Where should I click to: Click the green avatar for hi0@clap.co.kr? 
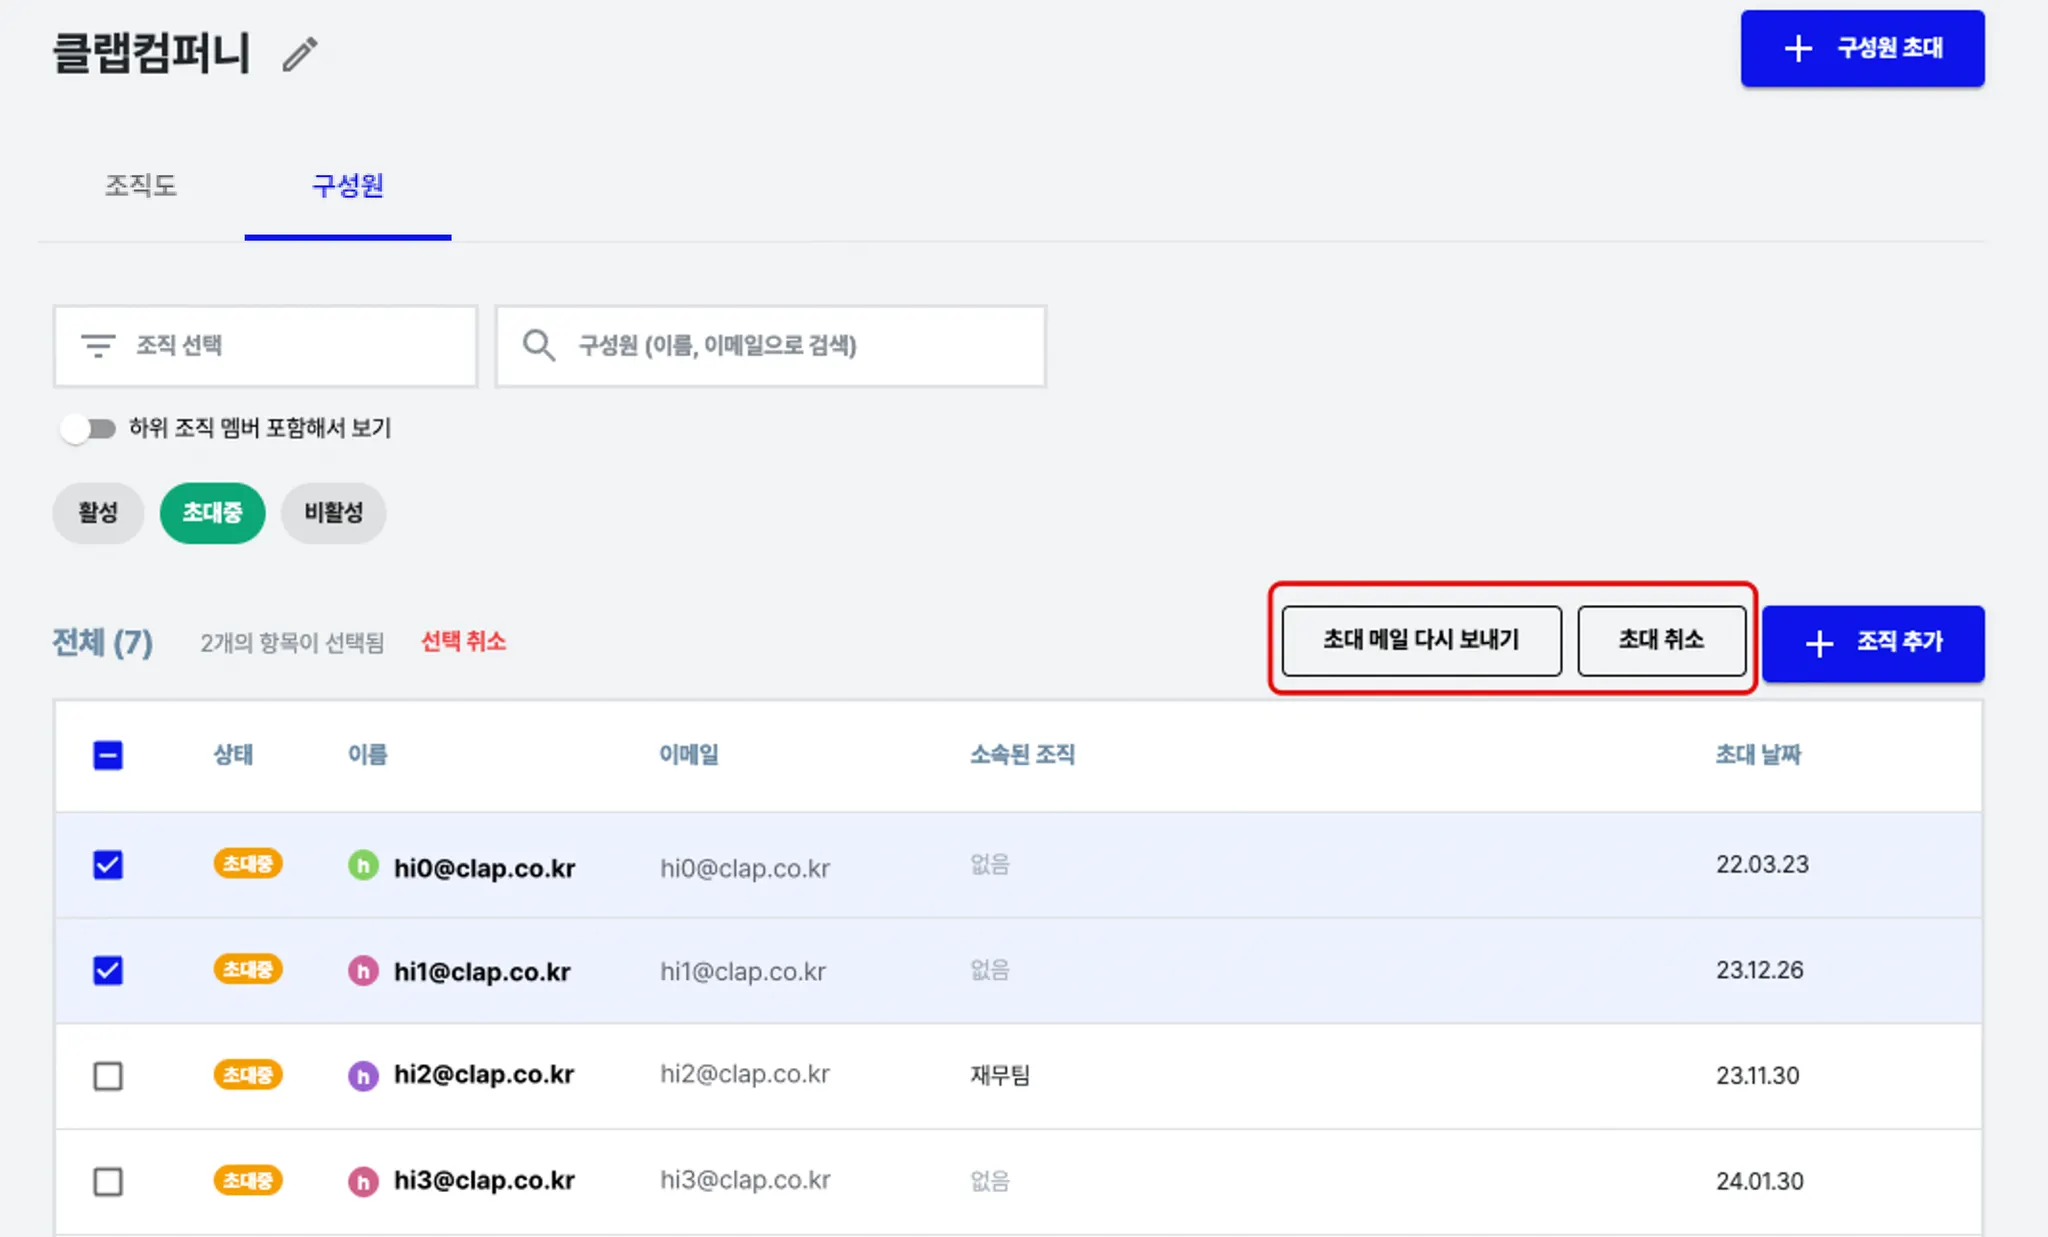pos(363,865)
